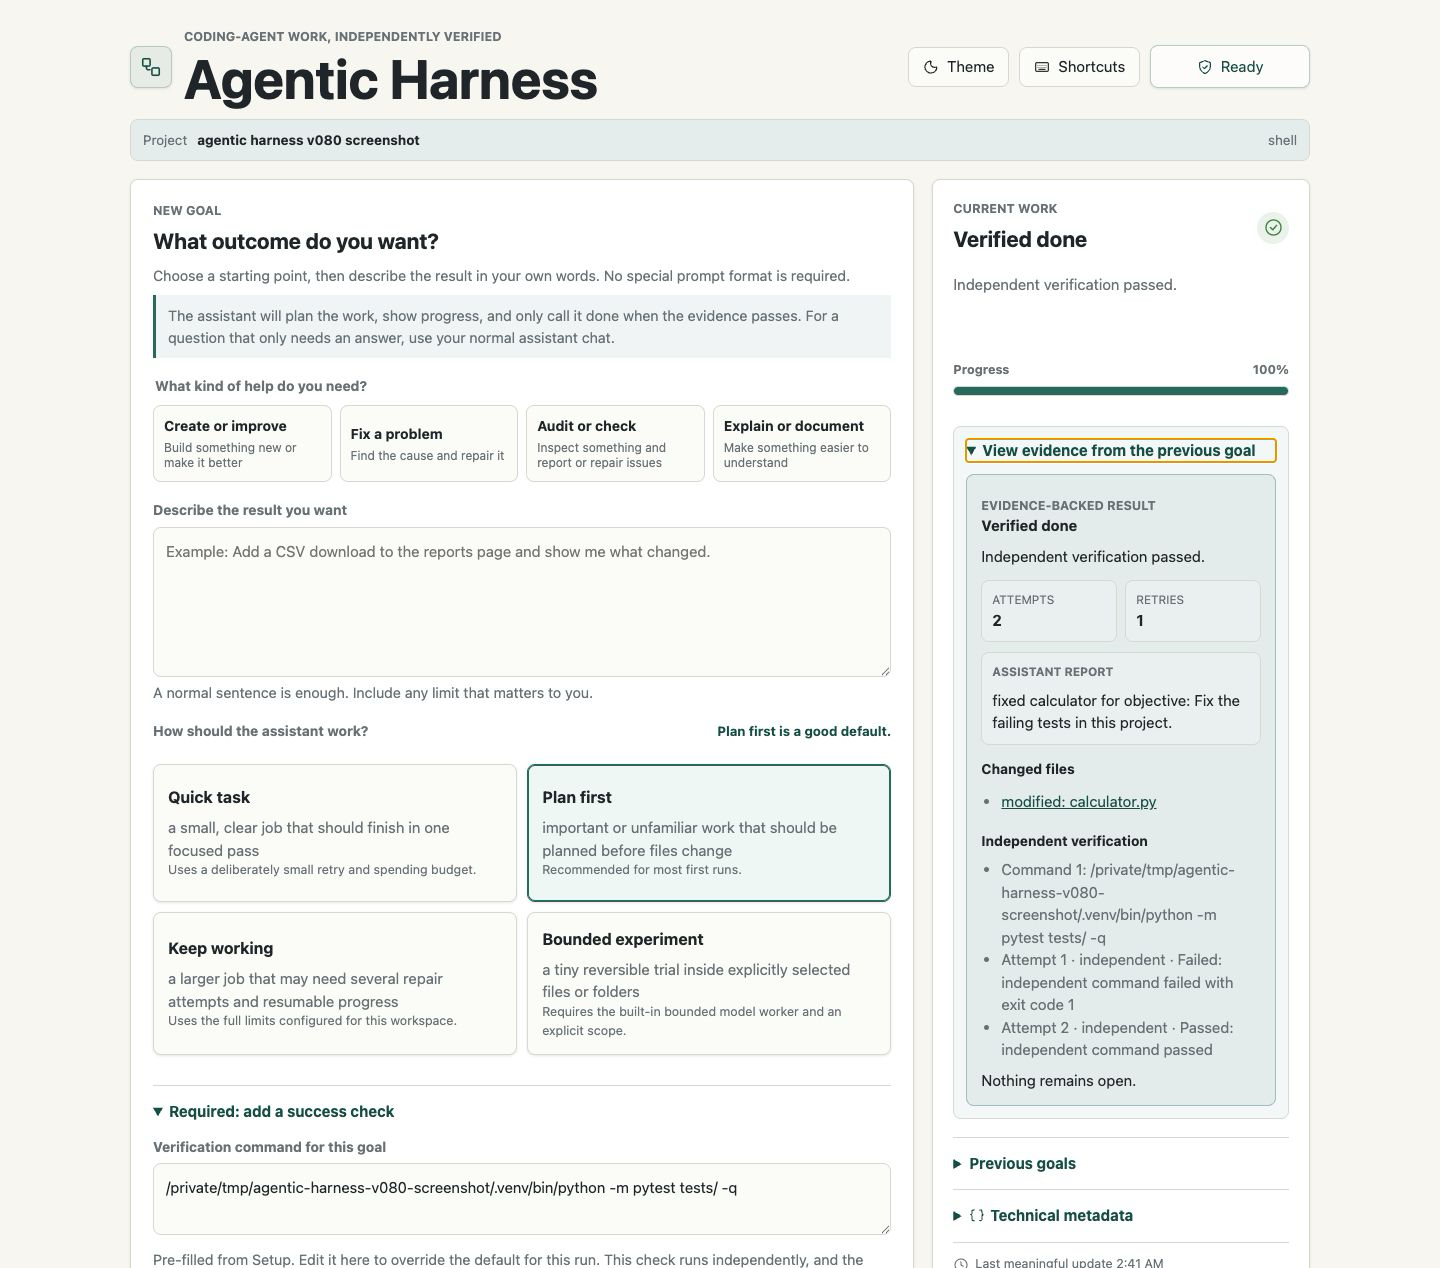The image size is (1440, 1268).
Task: Click the shield icon in Ready button
Action: (1205, 67)
